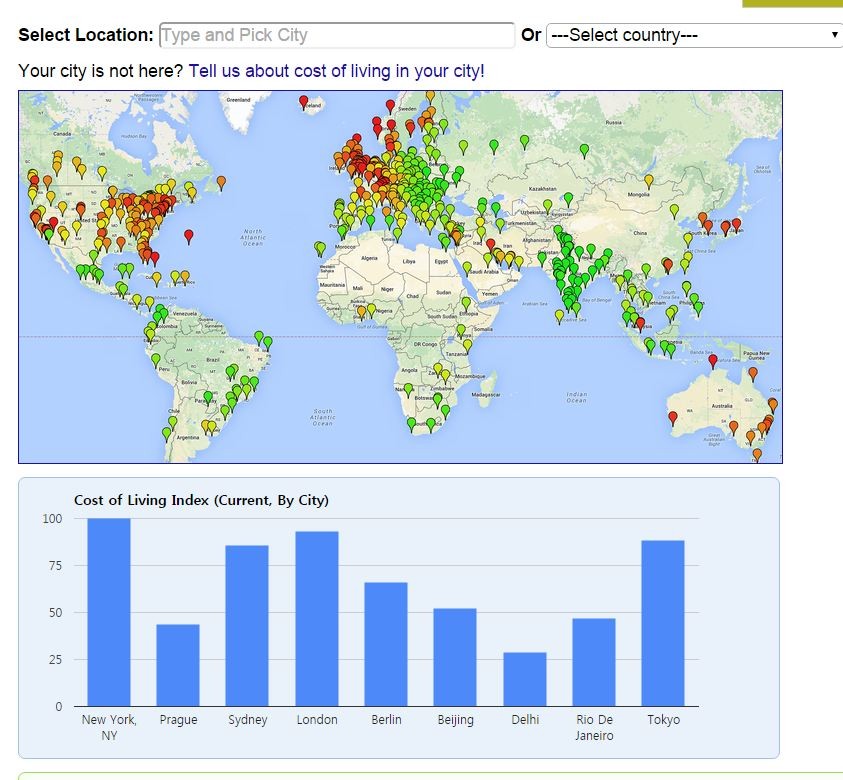The width and height of the screenshot is (843, 780).
Task: Select the red pin in northern Australia
Action: click(713, 360)
